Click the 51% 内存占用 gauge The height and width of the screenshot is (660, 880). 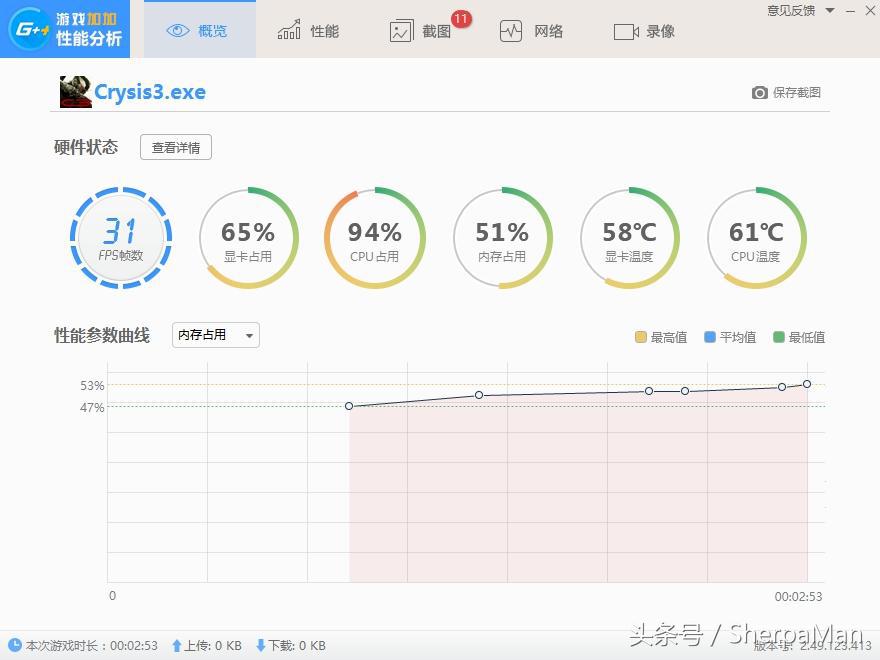click(x=502, y=238)
